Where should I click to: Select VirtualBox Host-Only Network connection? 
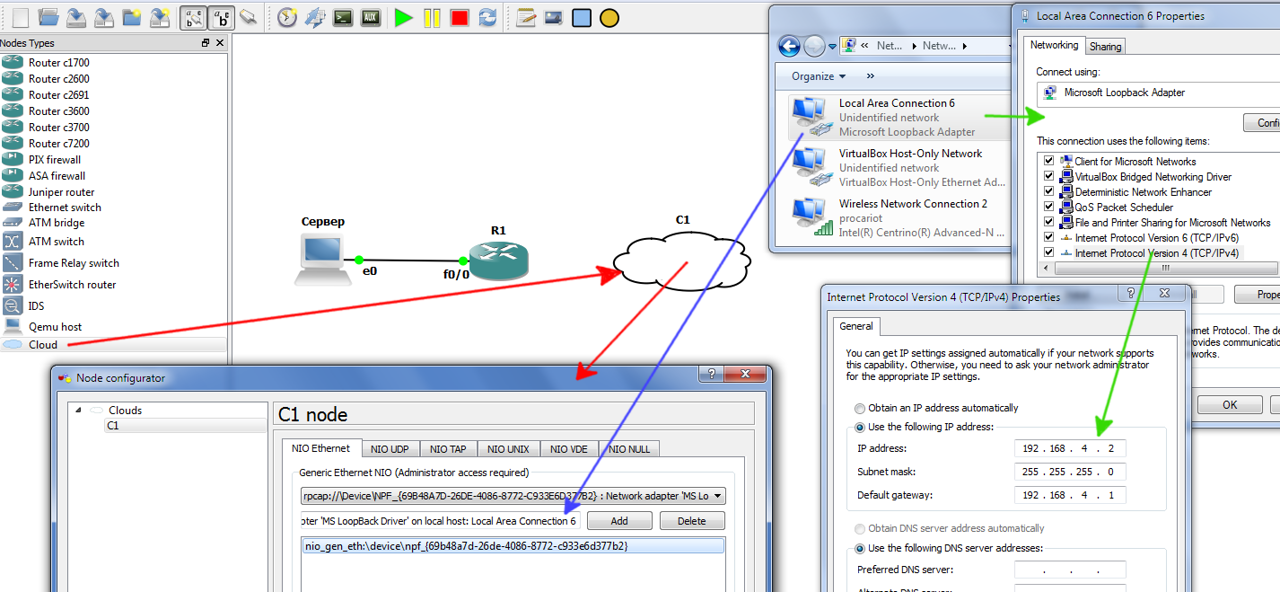click(x=898, y=168)
